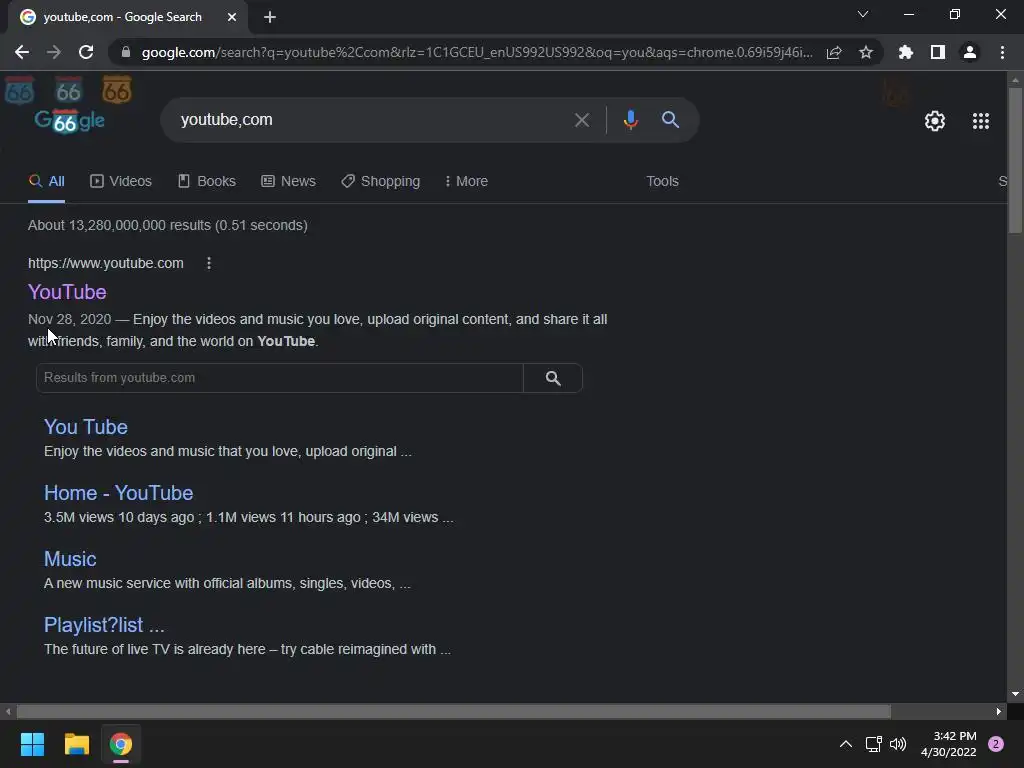Open File Explorer from taskbar
The height and width of the screenshot is (768, 1024).
[x=76, y=744]
